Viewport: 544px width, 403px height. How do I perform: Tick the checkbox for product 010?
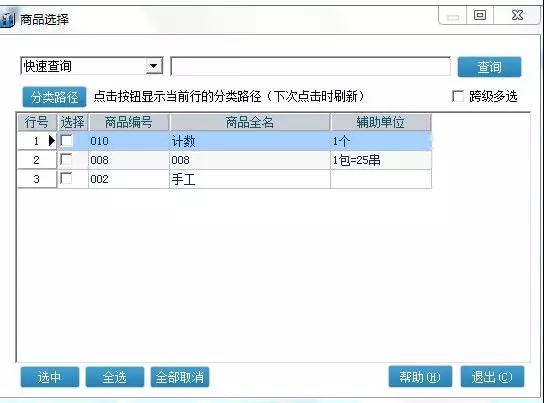pyautogui.click(x=66, y=140)
